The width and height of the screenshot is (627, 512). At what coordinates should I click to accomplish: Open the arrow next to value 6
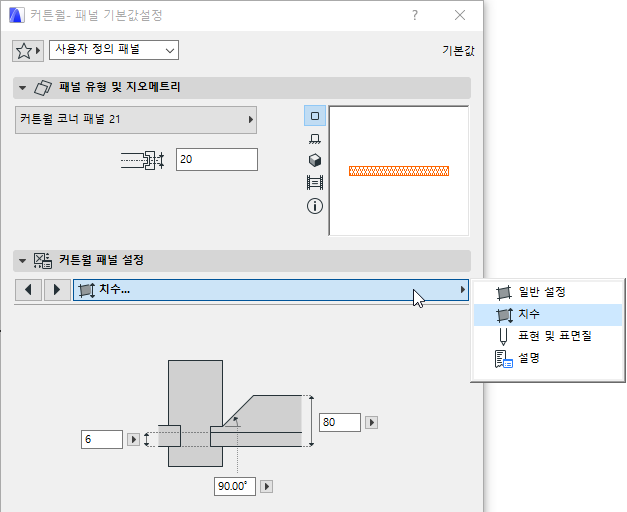pyautogui.click(x=133, y=440)
